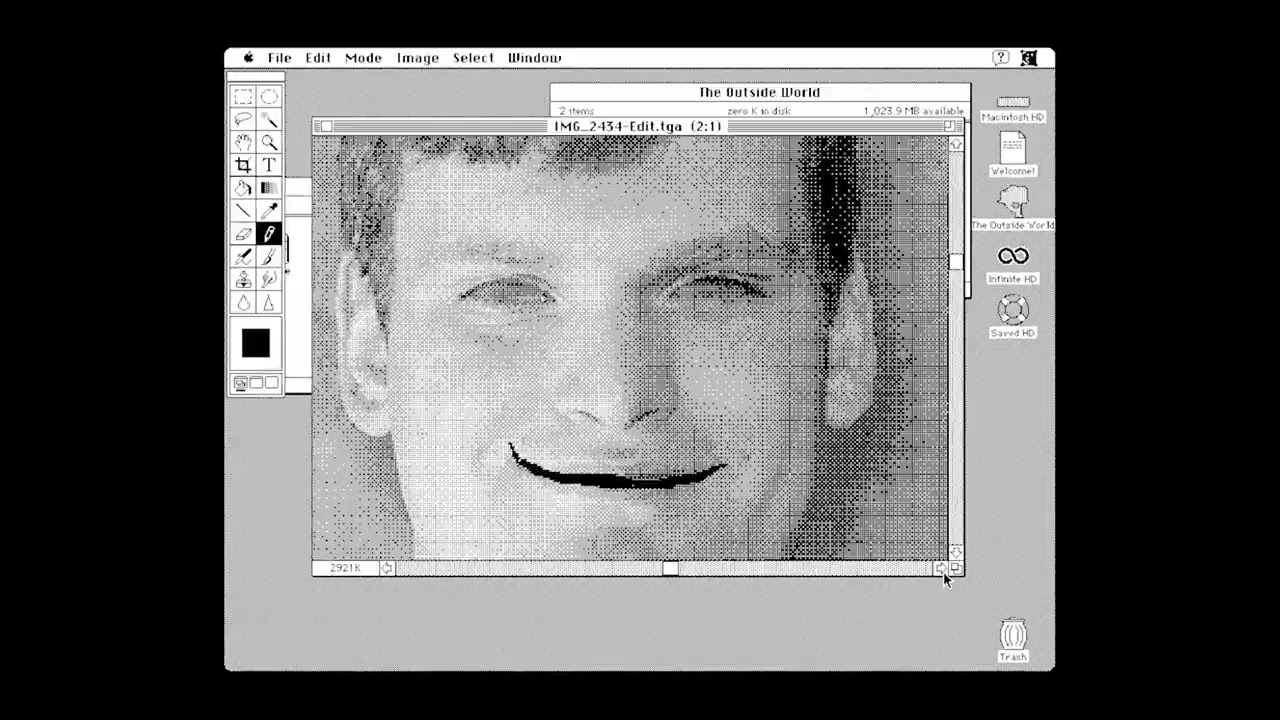Pick the smudge finger tool
The height and width of the screenshot is (720, 1280).
[x=269, y=280]
